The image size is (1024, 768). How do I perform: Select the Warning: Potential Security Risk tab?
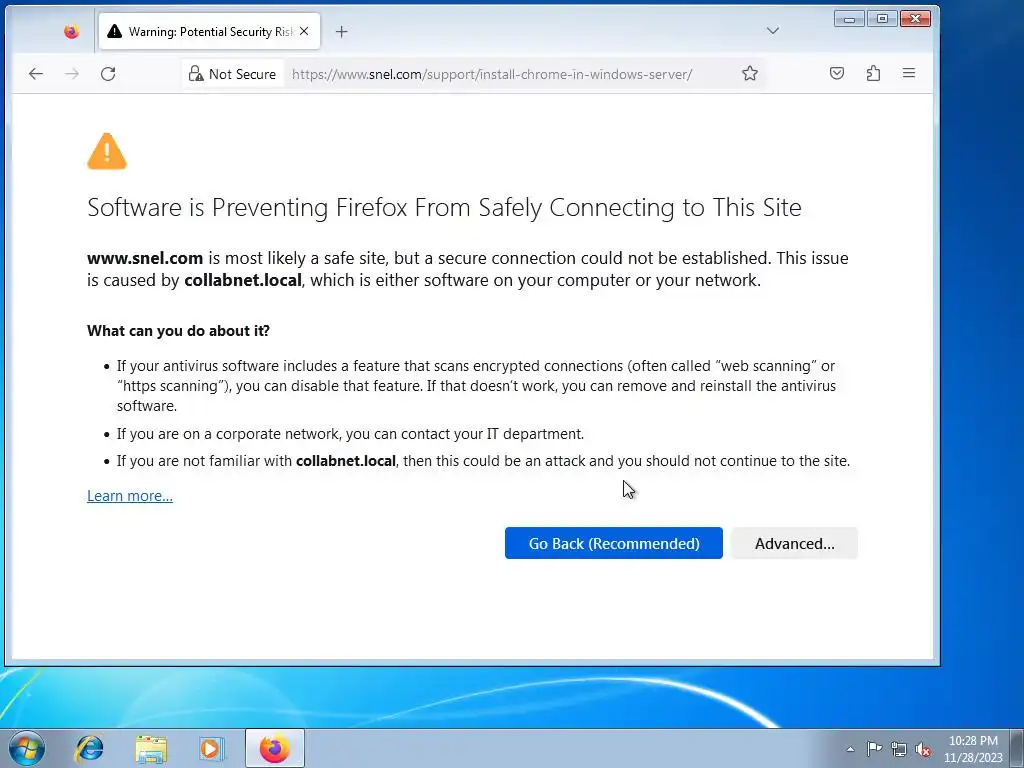(210, 31)
